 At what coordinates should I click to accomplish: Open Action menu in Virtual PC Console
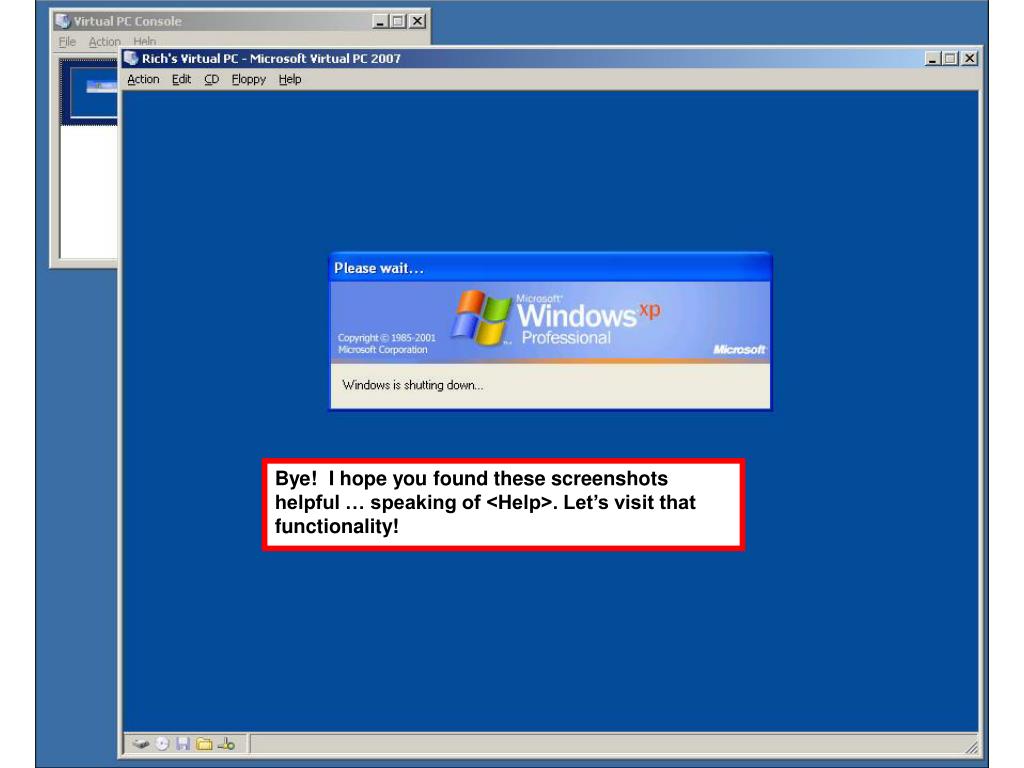(104, 42)
